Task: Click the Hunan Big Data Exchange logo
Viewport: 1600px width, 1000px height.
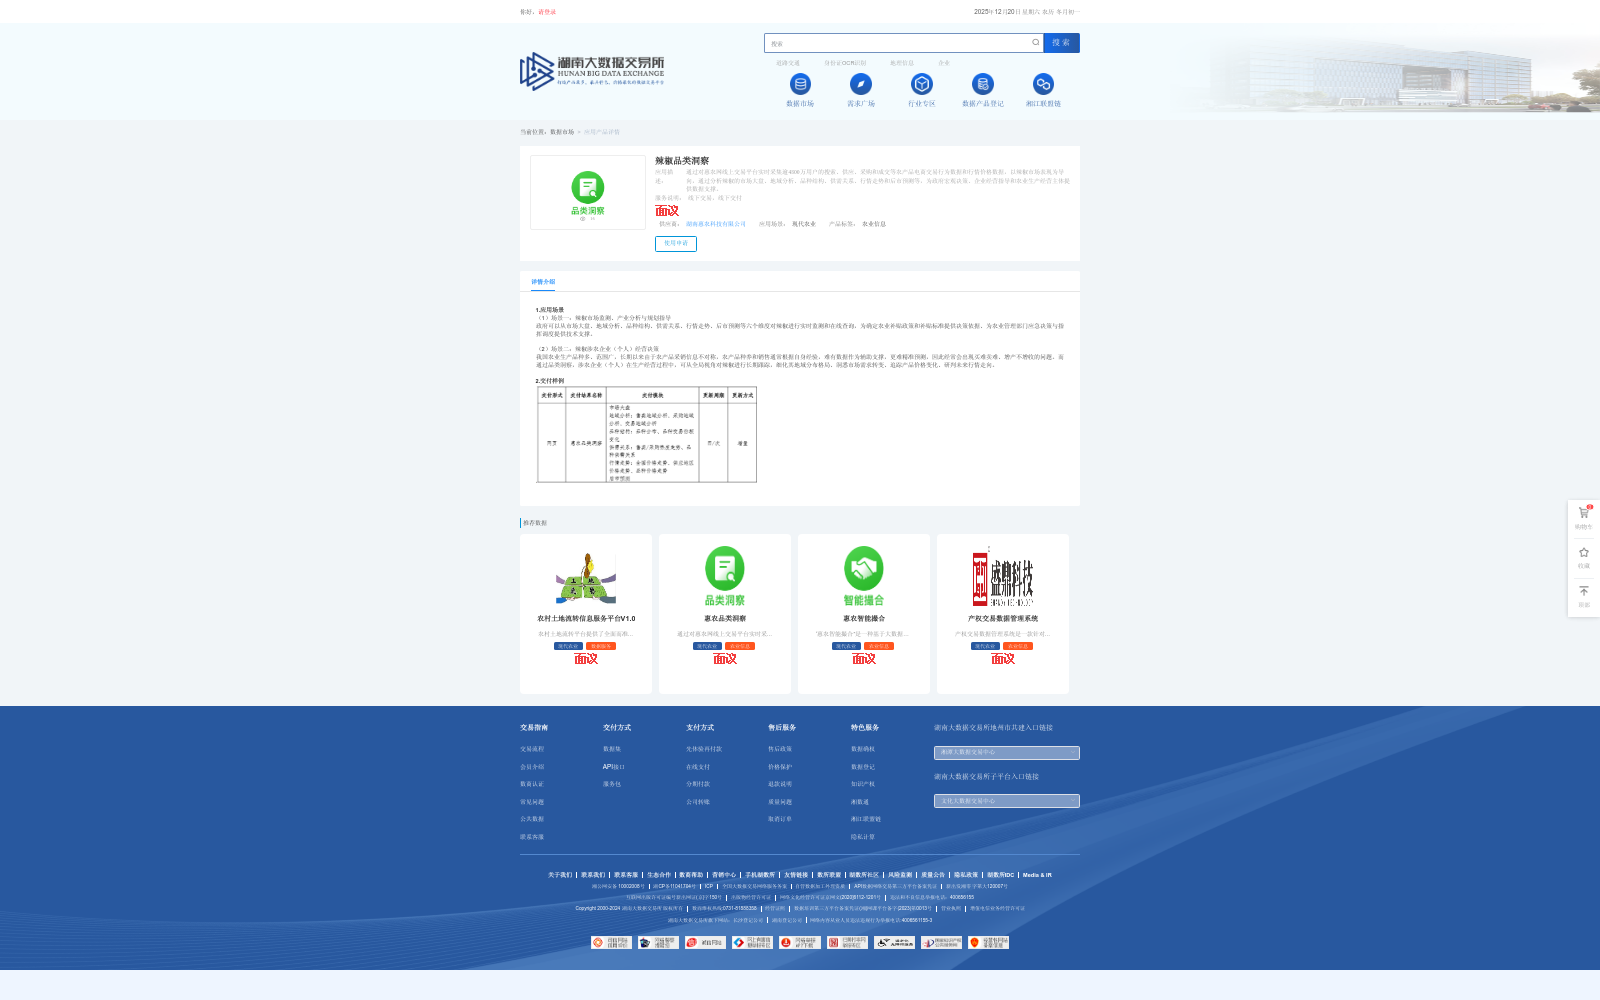Action: 592,71
